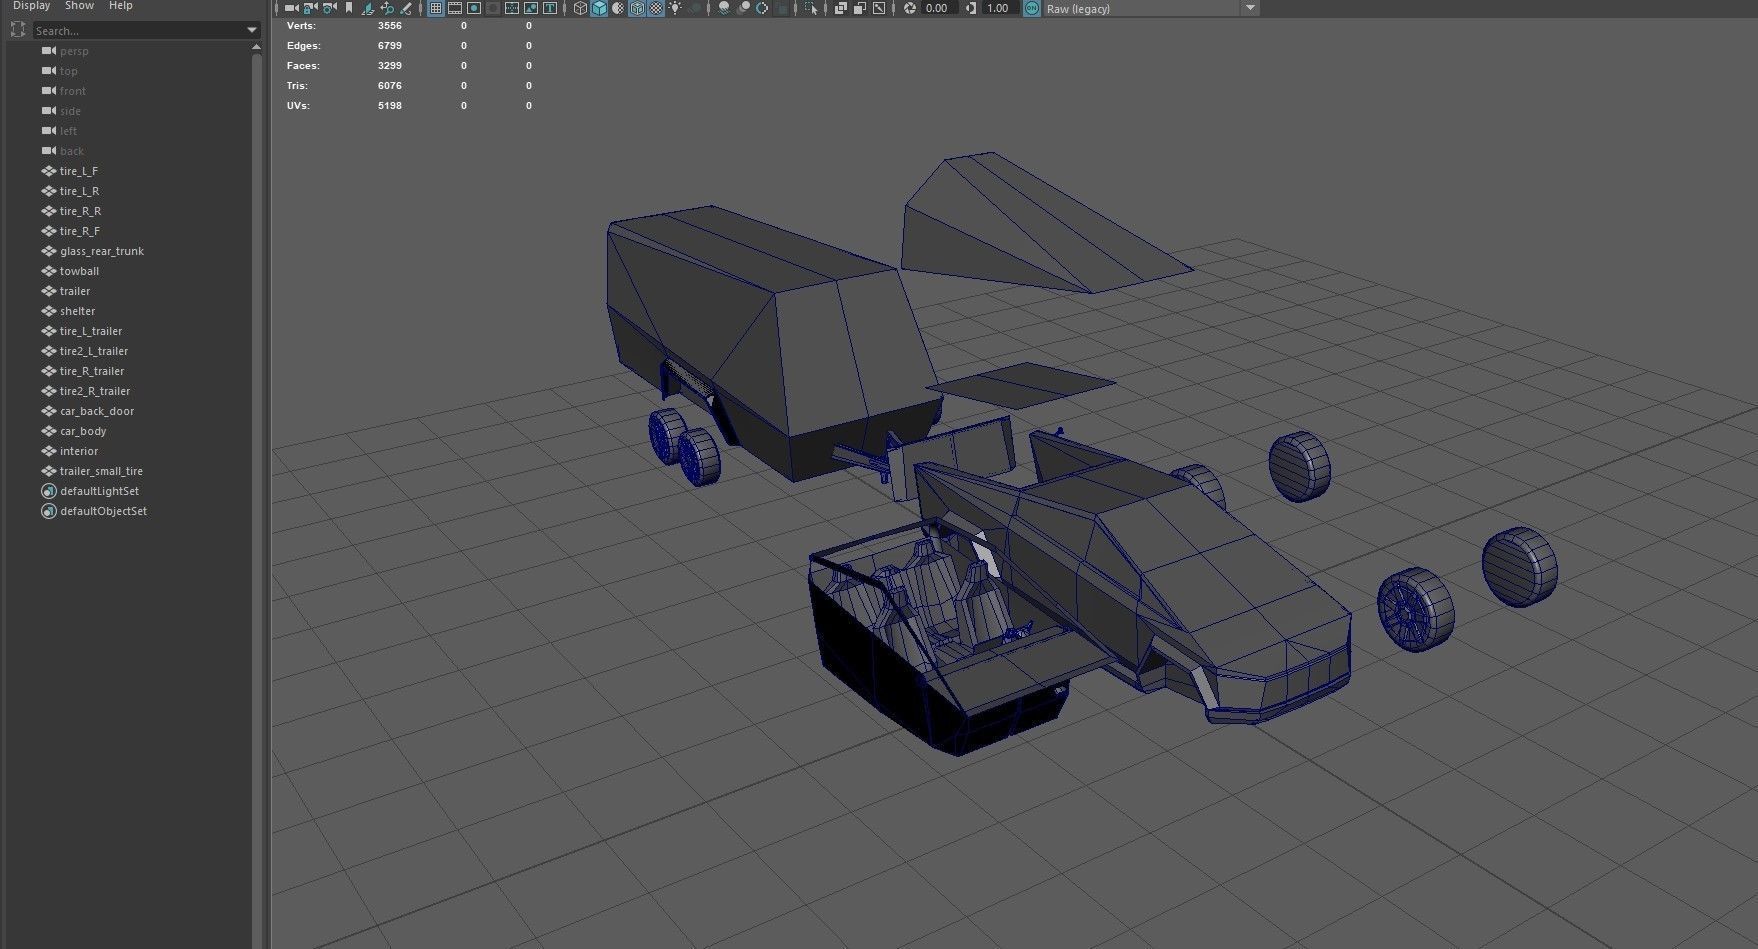Select tire2_L_trailer in the Outliner

coord(94,351)
